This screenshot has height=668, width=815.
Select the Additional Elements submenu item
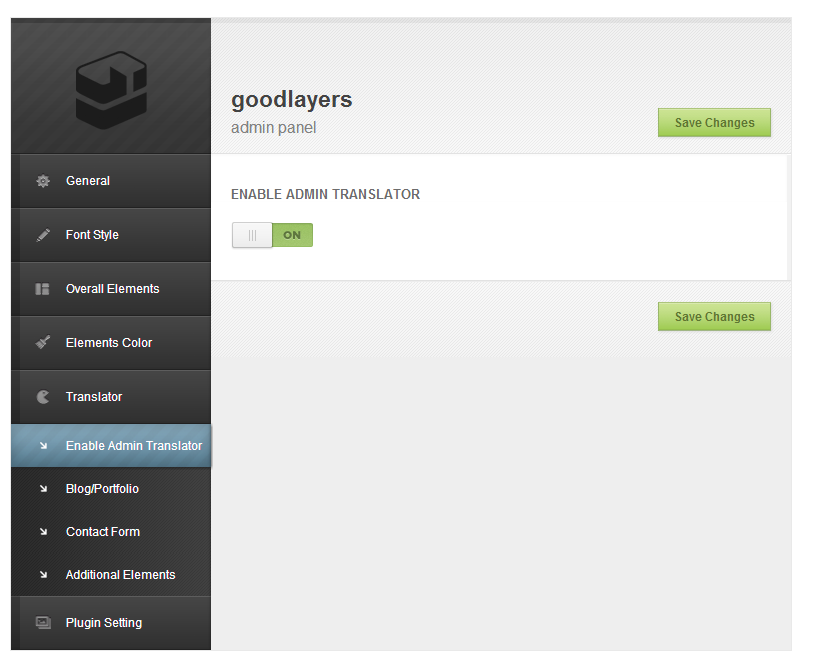coord(111,575)
